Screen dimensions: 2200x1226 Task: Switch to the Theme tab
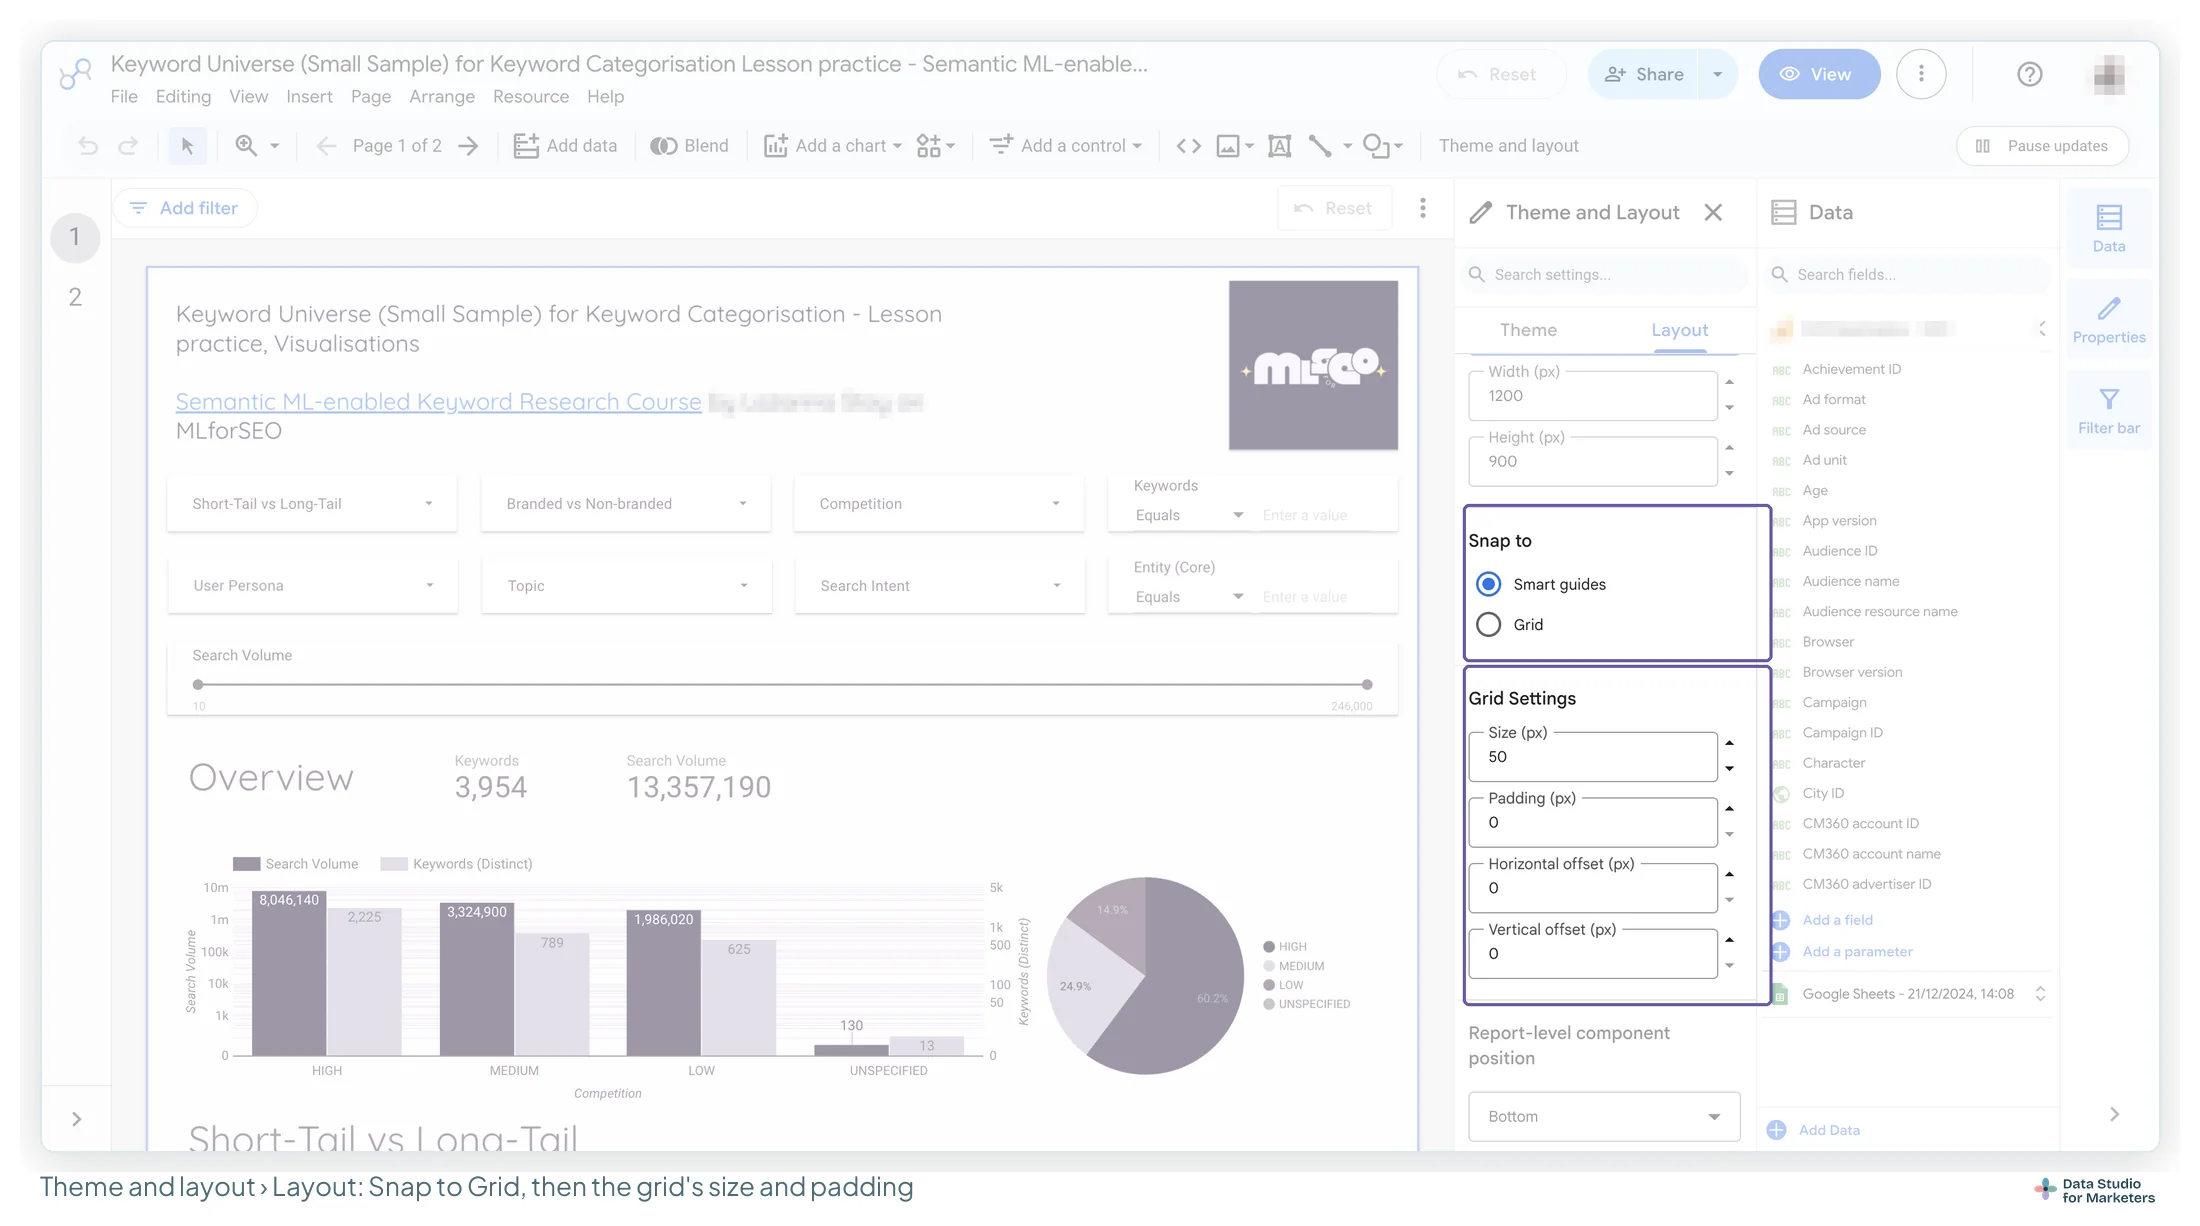1527,330
